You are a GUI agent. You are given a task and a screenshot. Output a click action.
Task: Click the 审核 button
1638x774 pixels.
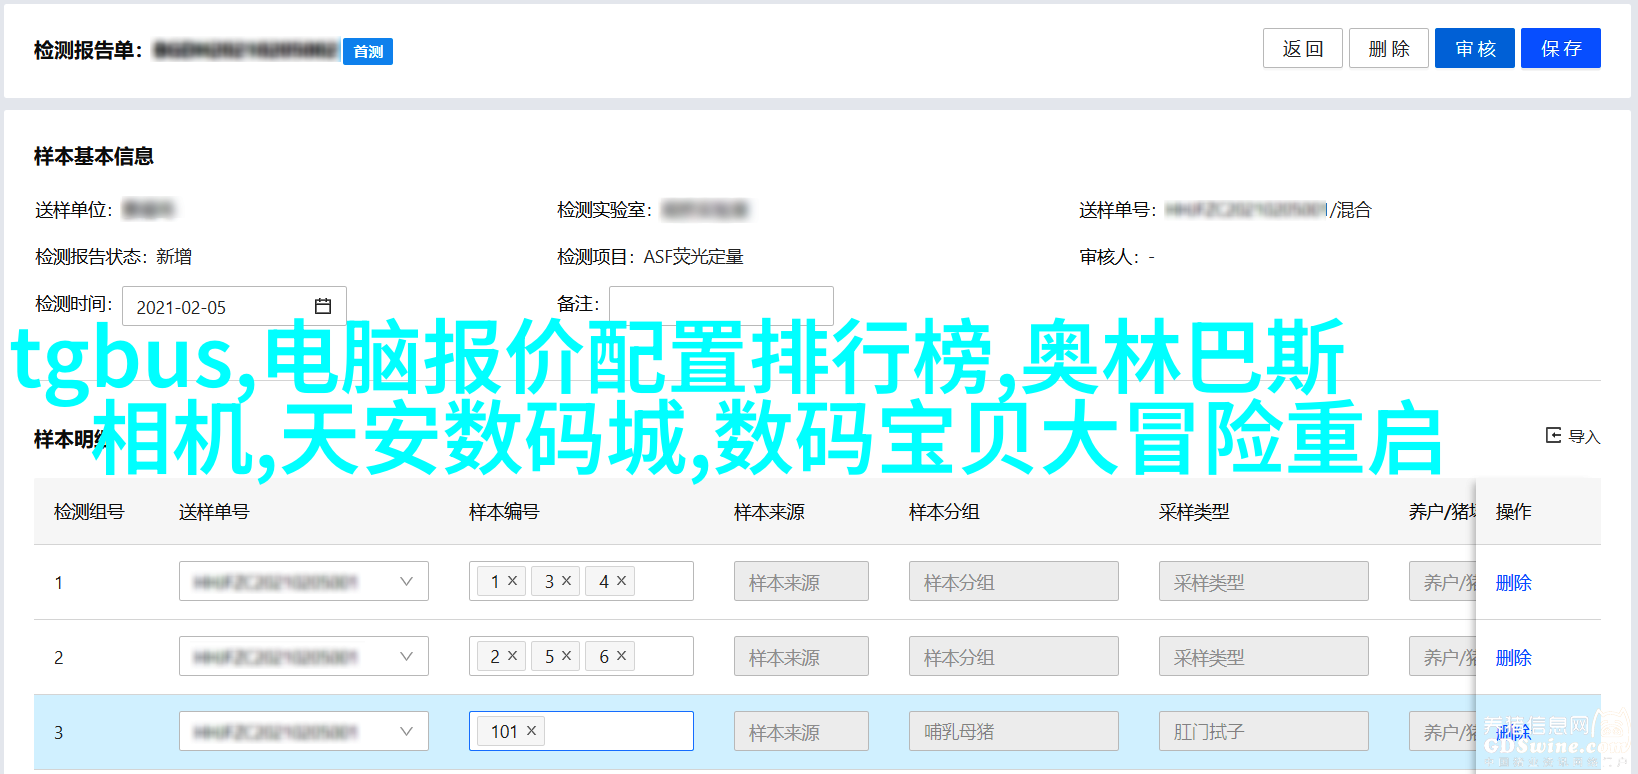pyautogui.click(x=1475, y=48)
